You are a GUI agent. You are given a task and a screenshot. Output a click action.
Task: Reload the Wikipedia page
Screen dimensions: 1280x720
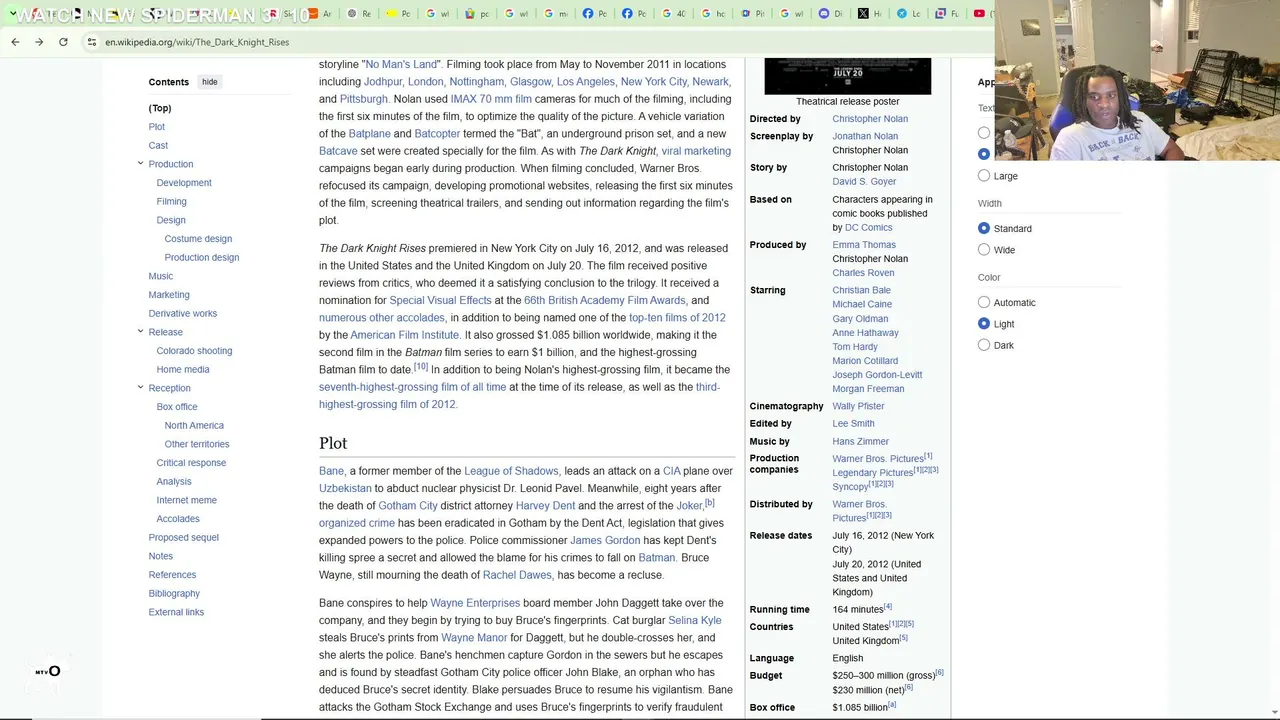[63, 42]
